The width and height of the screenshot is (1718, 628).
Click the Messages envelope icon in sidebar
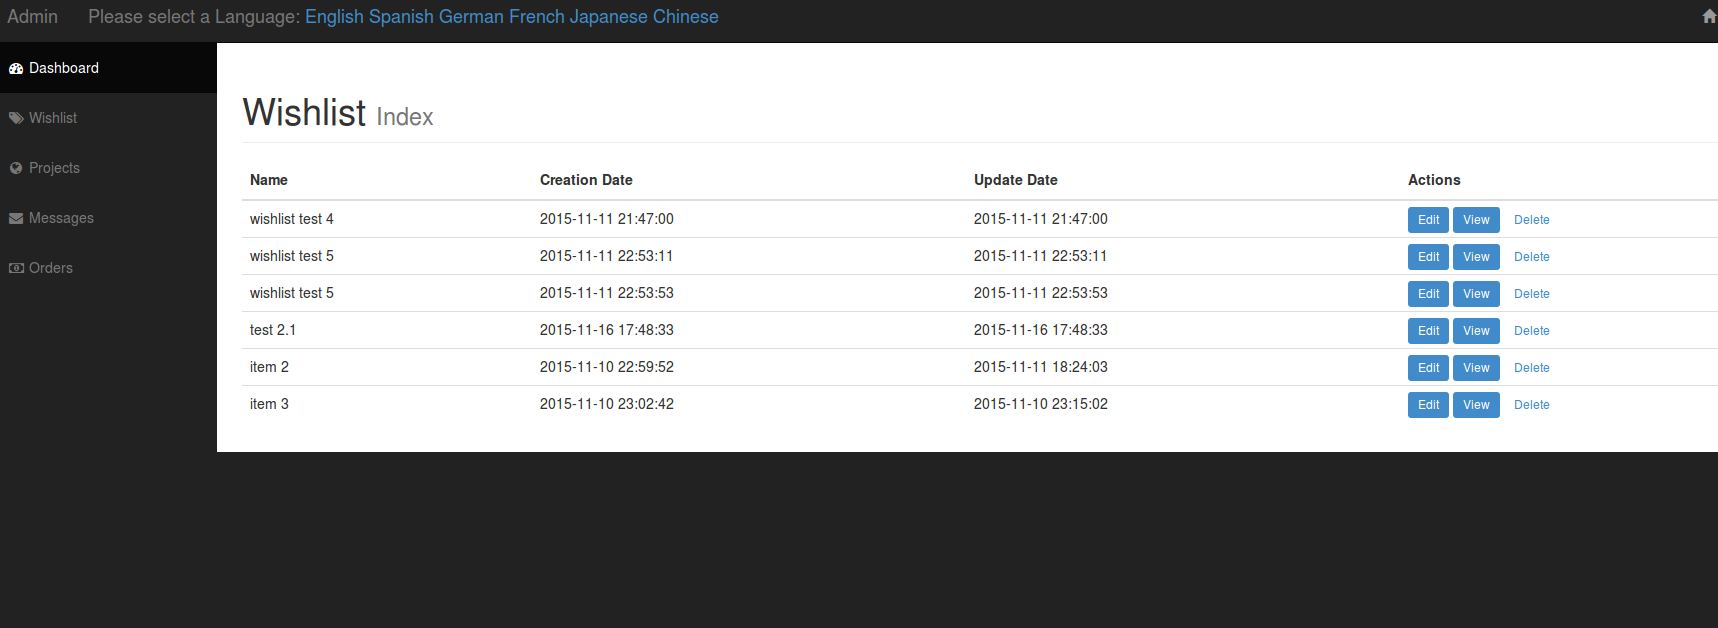pos(16,218)
